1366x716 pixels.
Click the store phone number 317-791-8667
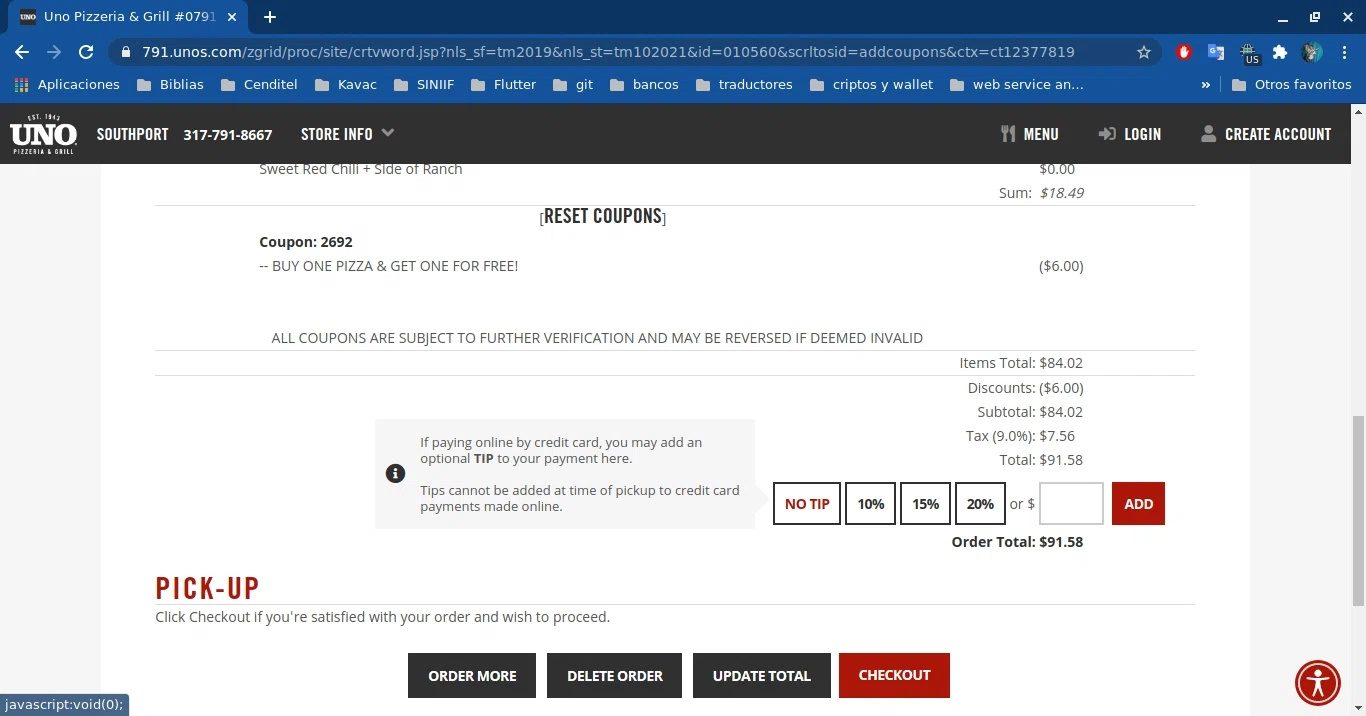(228, 134)
